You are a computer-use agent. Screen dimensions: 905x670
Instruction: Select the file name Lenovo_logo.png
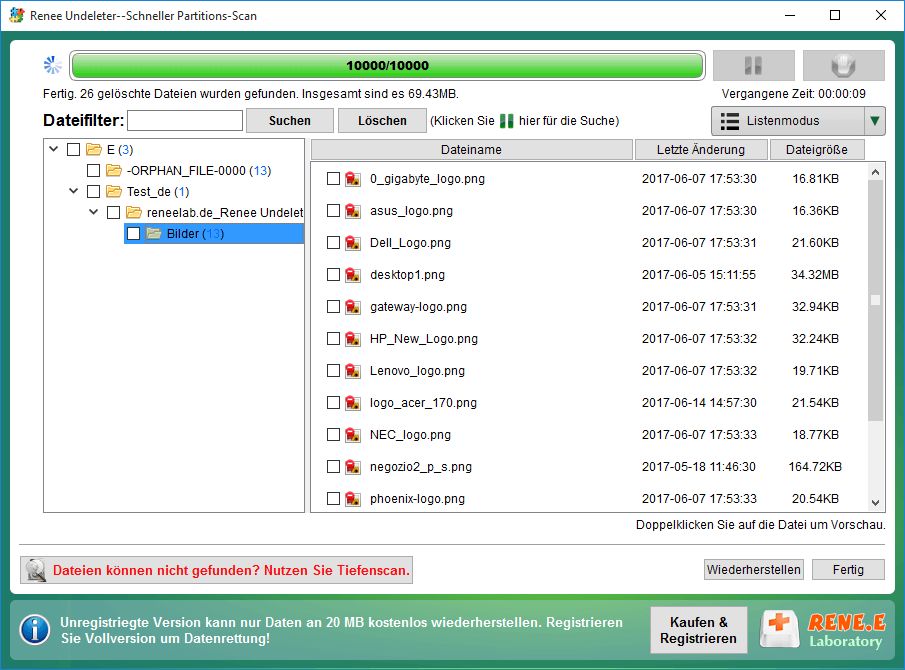(x=417, y=370)
